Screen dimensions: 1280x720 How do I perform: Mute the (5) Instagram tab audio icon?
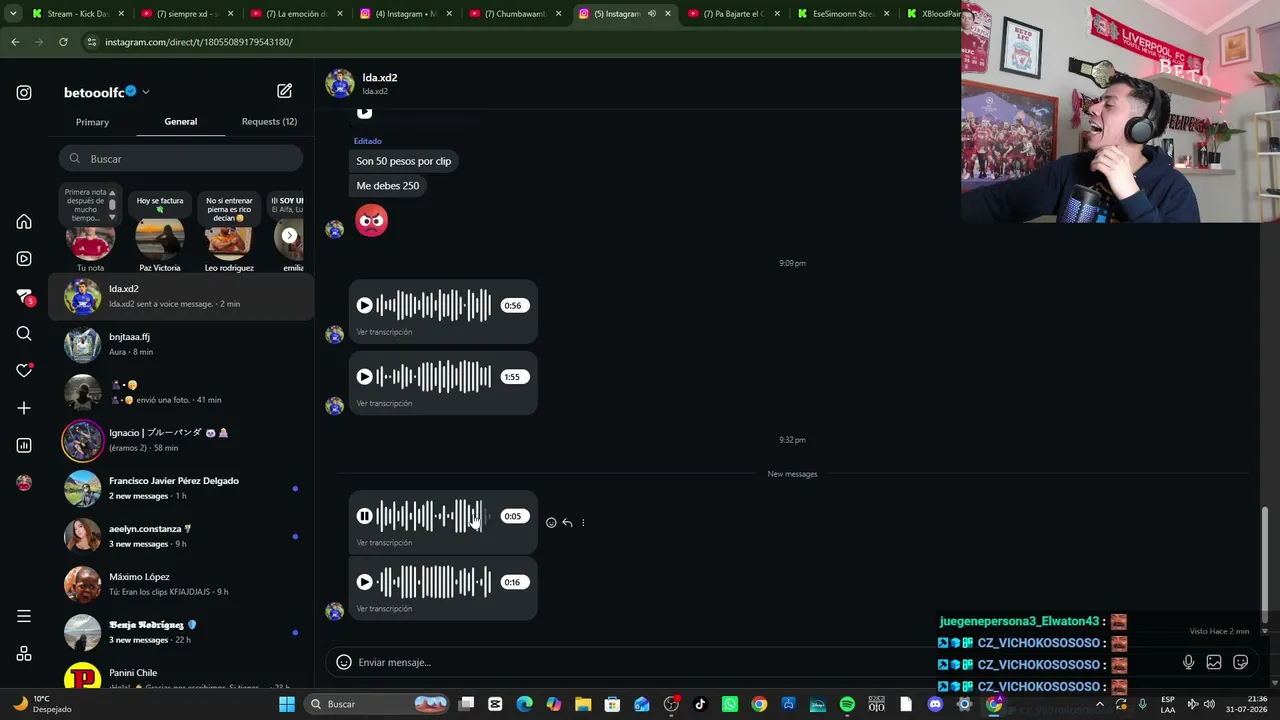[x=652, y=14]
